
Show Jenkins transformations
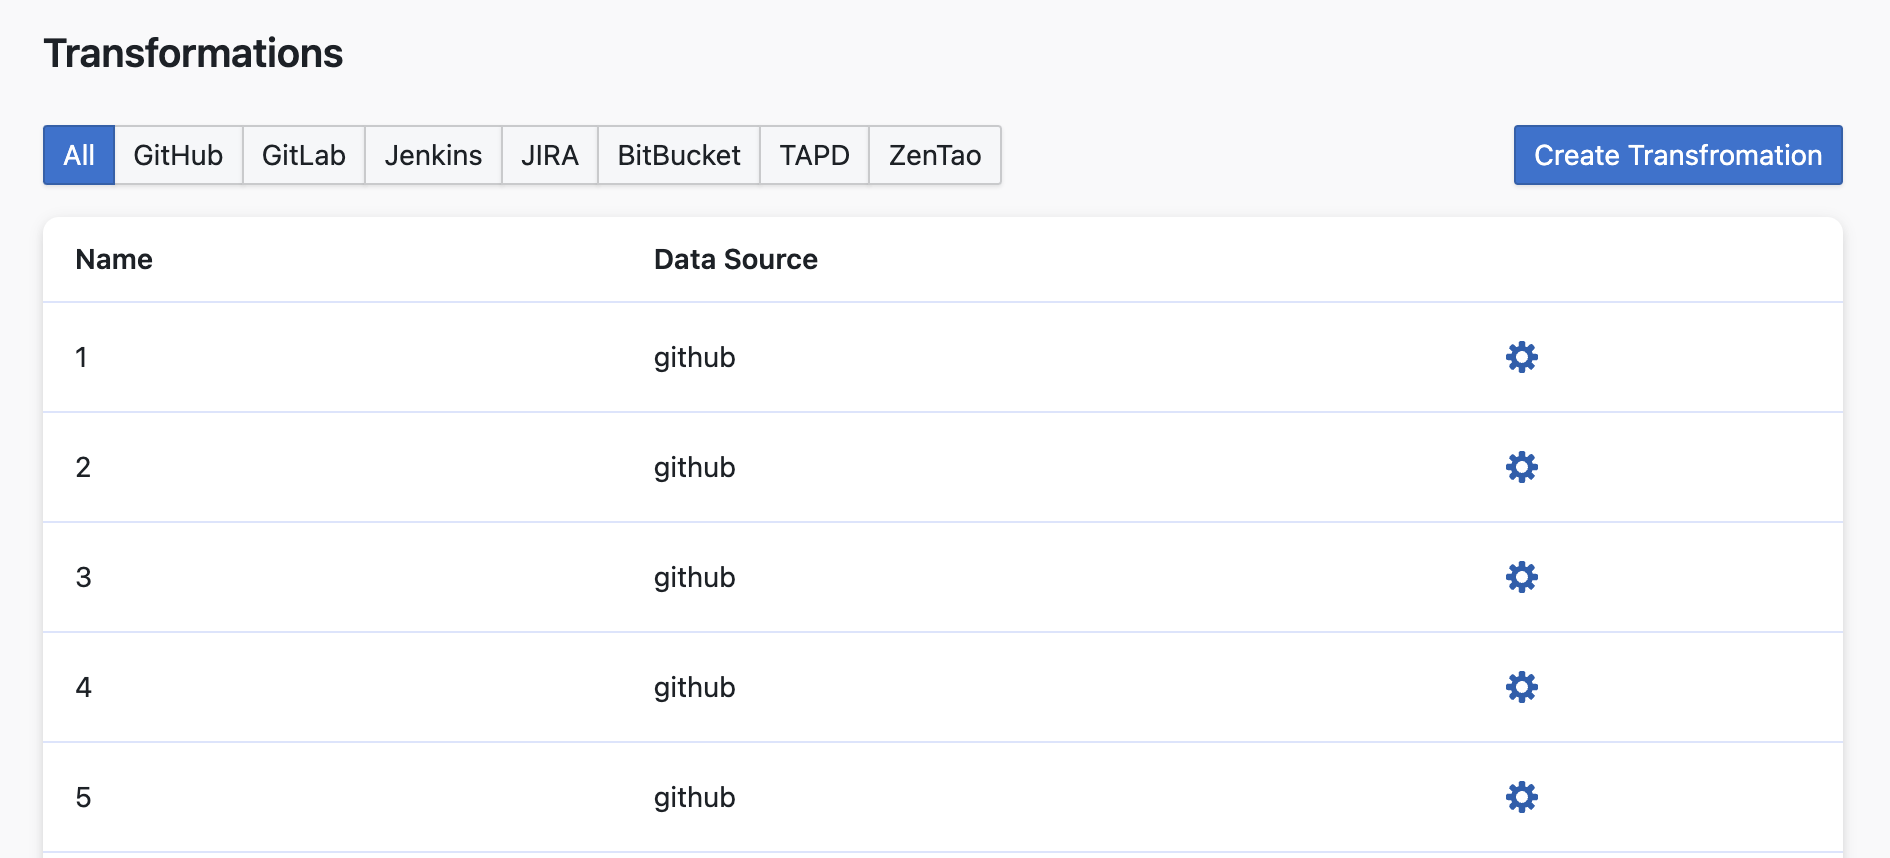[x=433, y=155]
